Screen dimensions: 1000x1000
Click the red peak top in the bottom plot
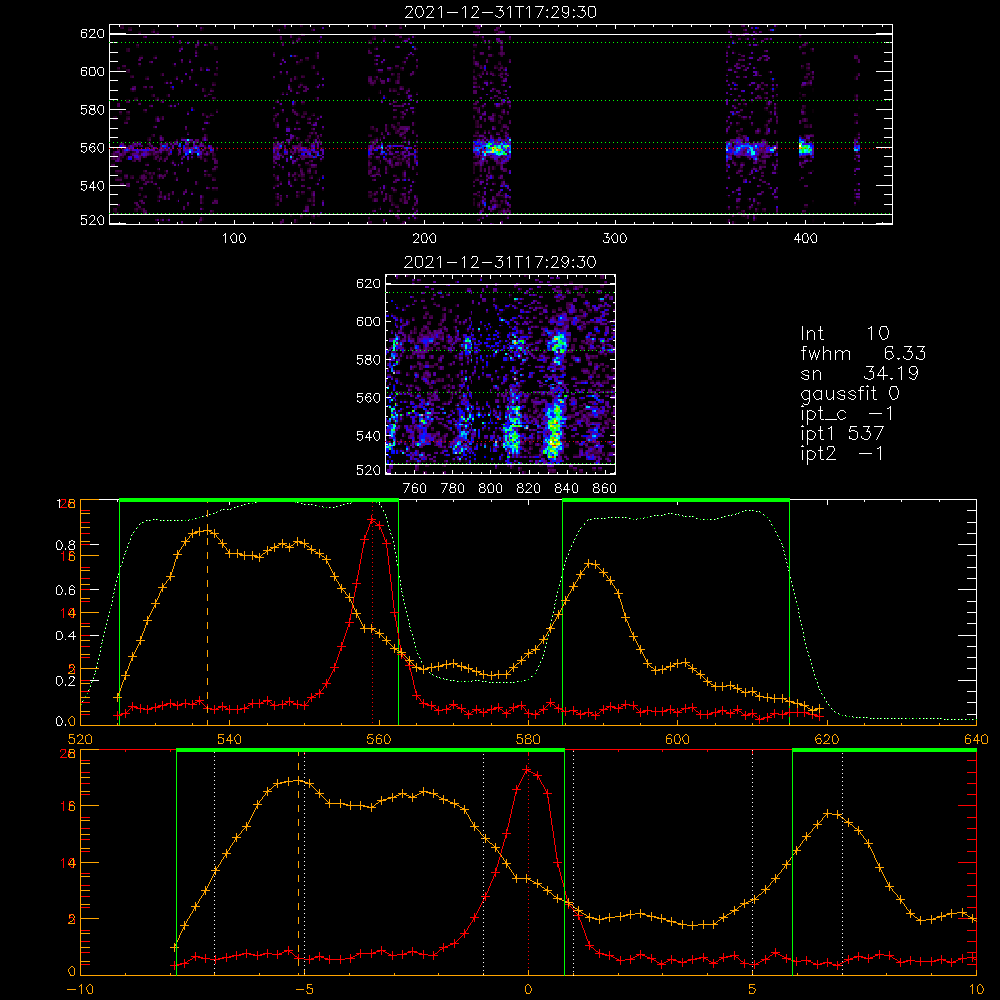coord(527,770)
